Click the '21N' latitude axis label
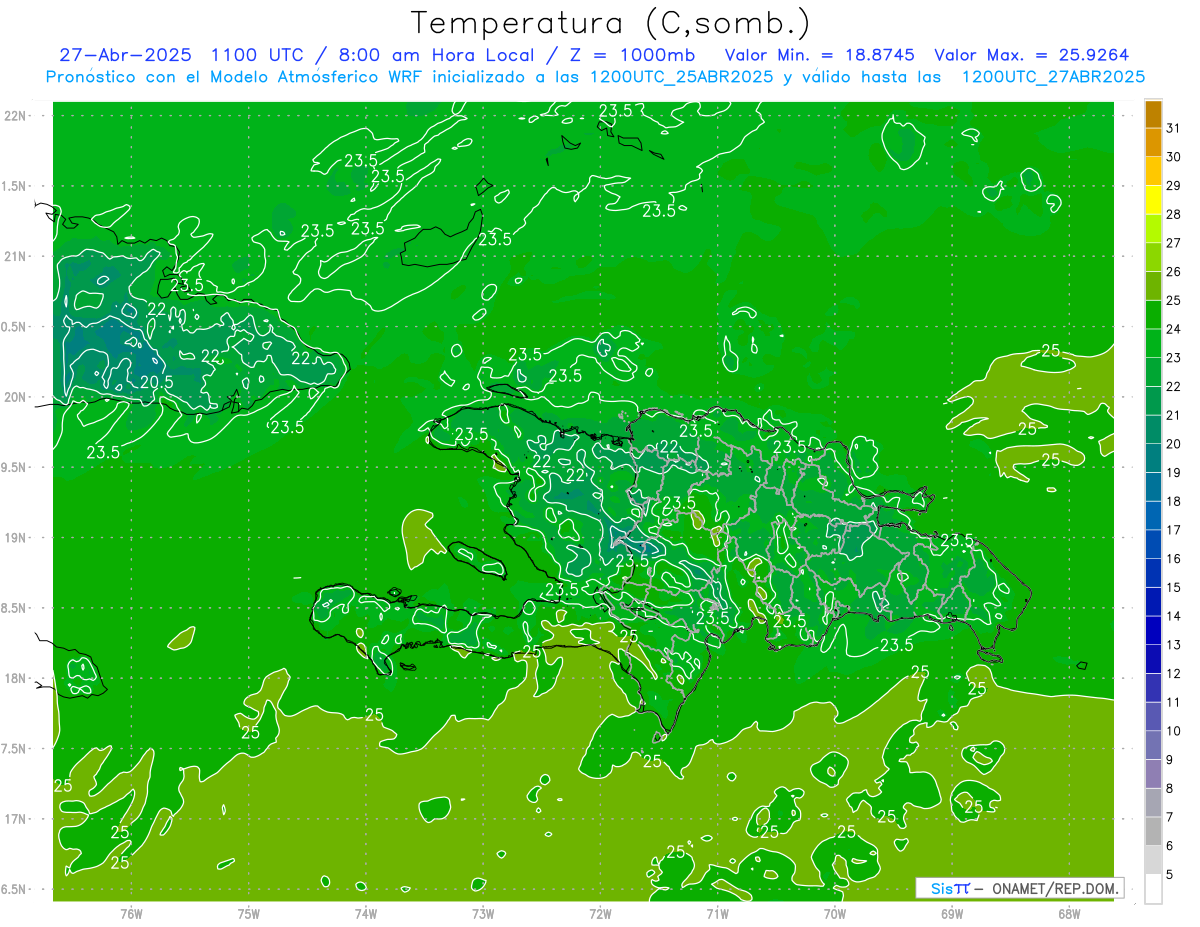1200x927 pixels. coord(16,256)
